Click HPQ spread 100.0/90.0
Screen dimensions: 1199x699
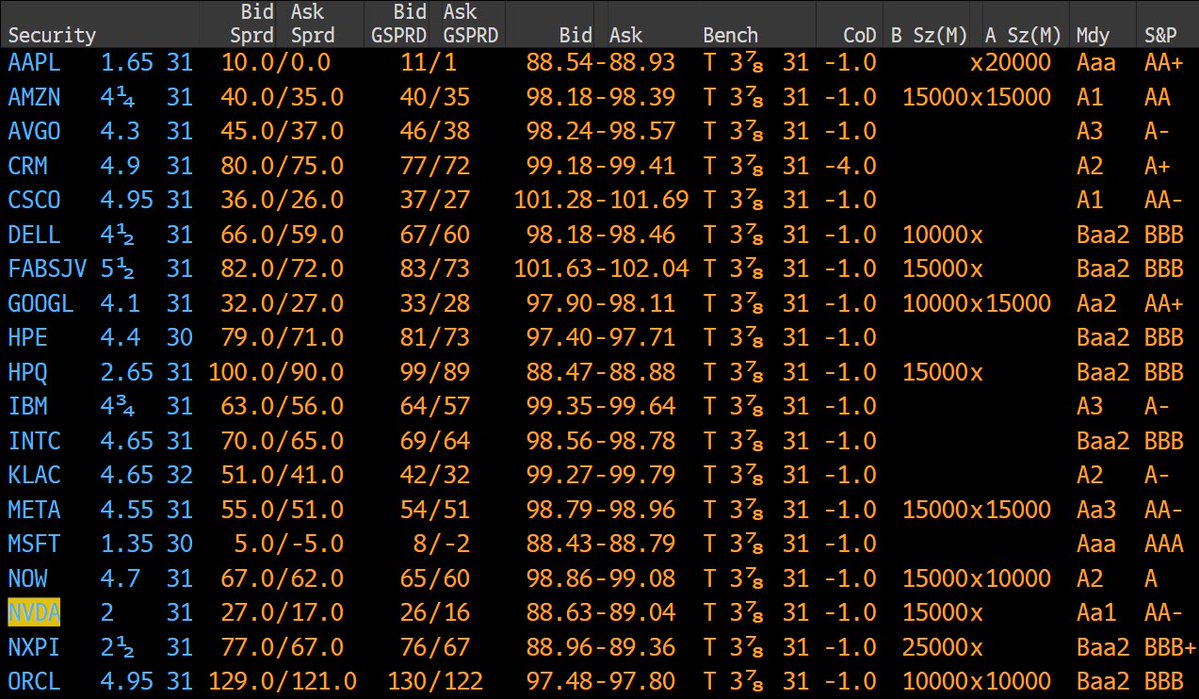click(x=276, y=372)
